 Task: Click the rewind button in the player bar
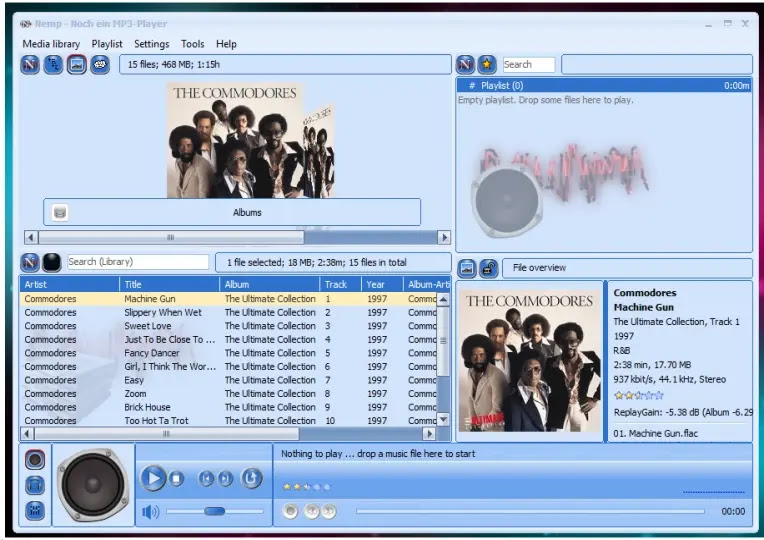(311, 511)
